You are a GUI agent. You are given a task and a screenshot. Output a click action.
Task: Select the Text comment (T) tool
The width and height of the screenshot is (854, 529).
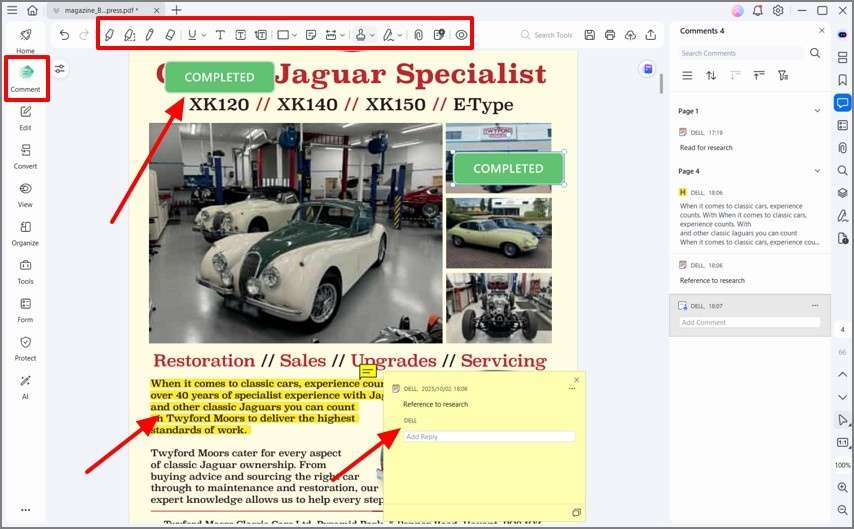[220, 35]
